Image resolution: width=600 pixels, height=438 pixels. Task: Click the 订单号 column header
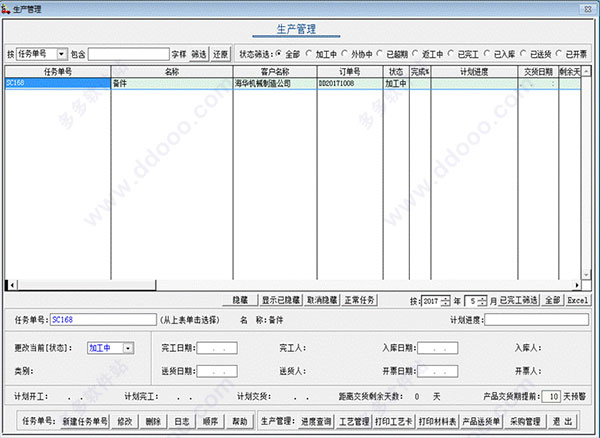pos(350,72)
